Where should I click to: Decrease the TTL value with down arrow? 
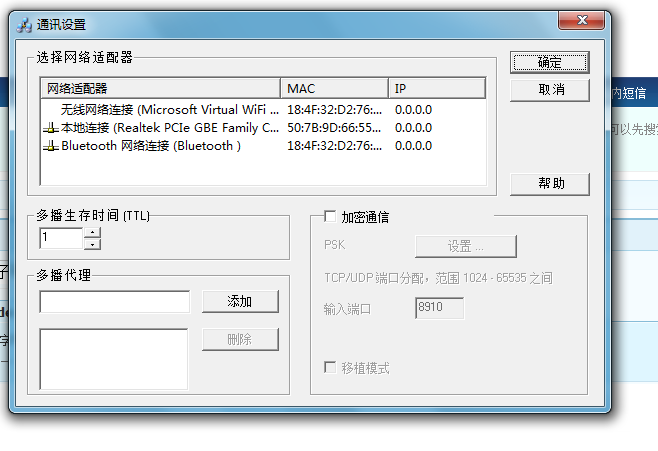click(92, 243)
